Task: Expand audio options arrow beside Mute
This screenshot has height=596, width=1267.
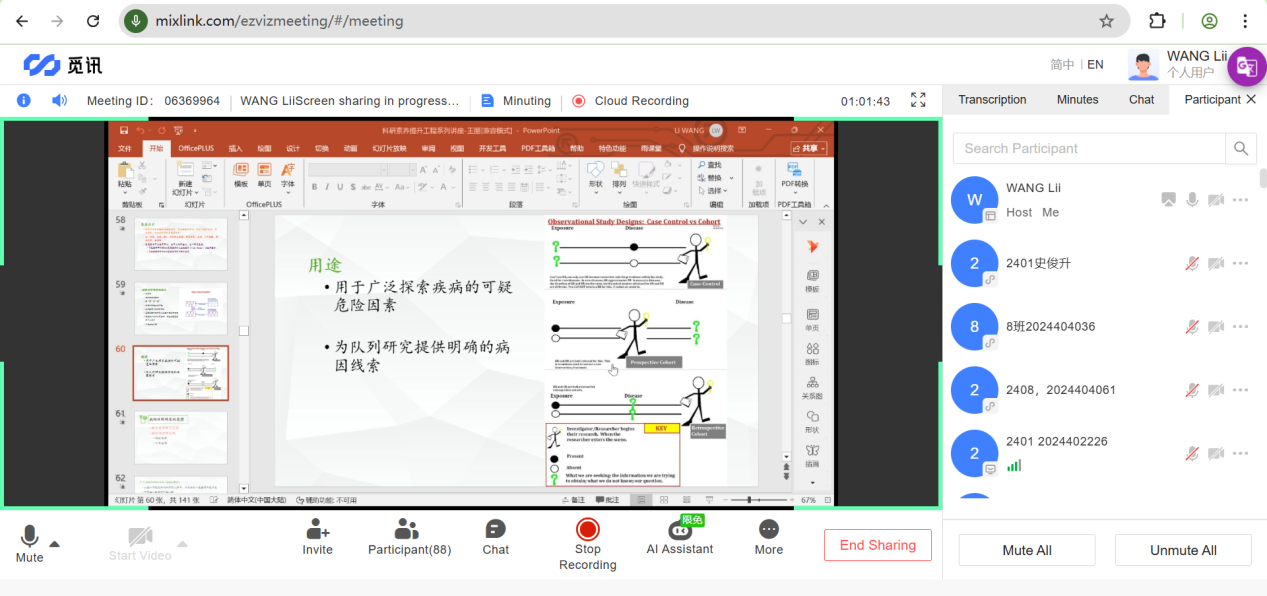Action: [55, 544]
